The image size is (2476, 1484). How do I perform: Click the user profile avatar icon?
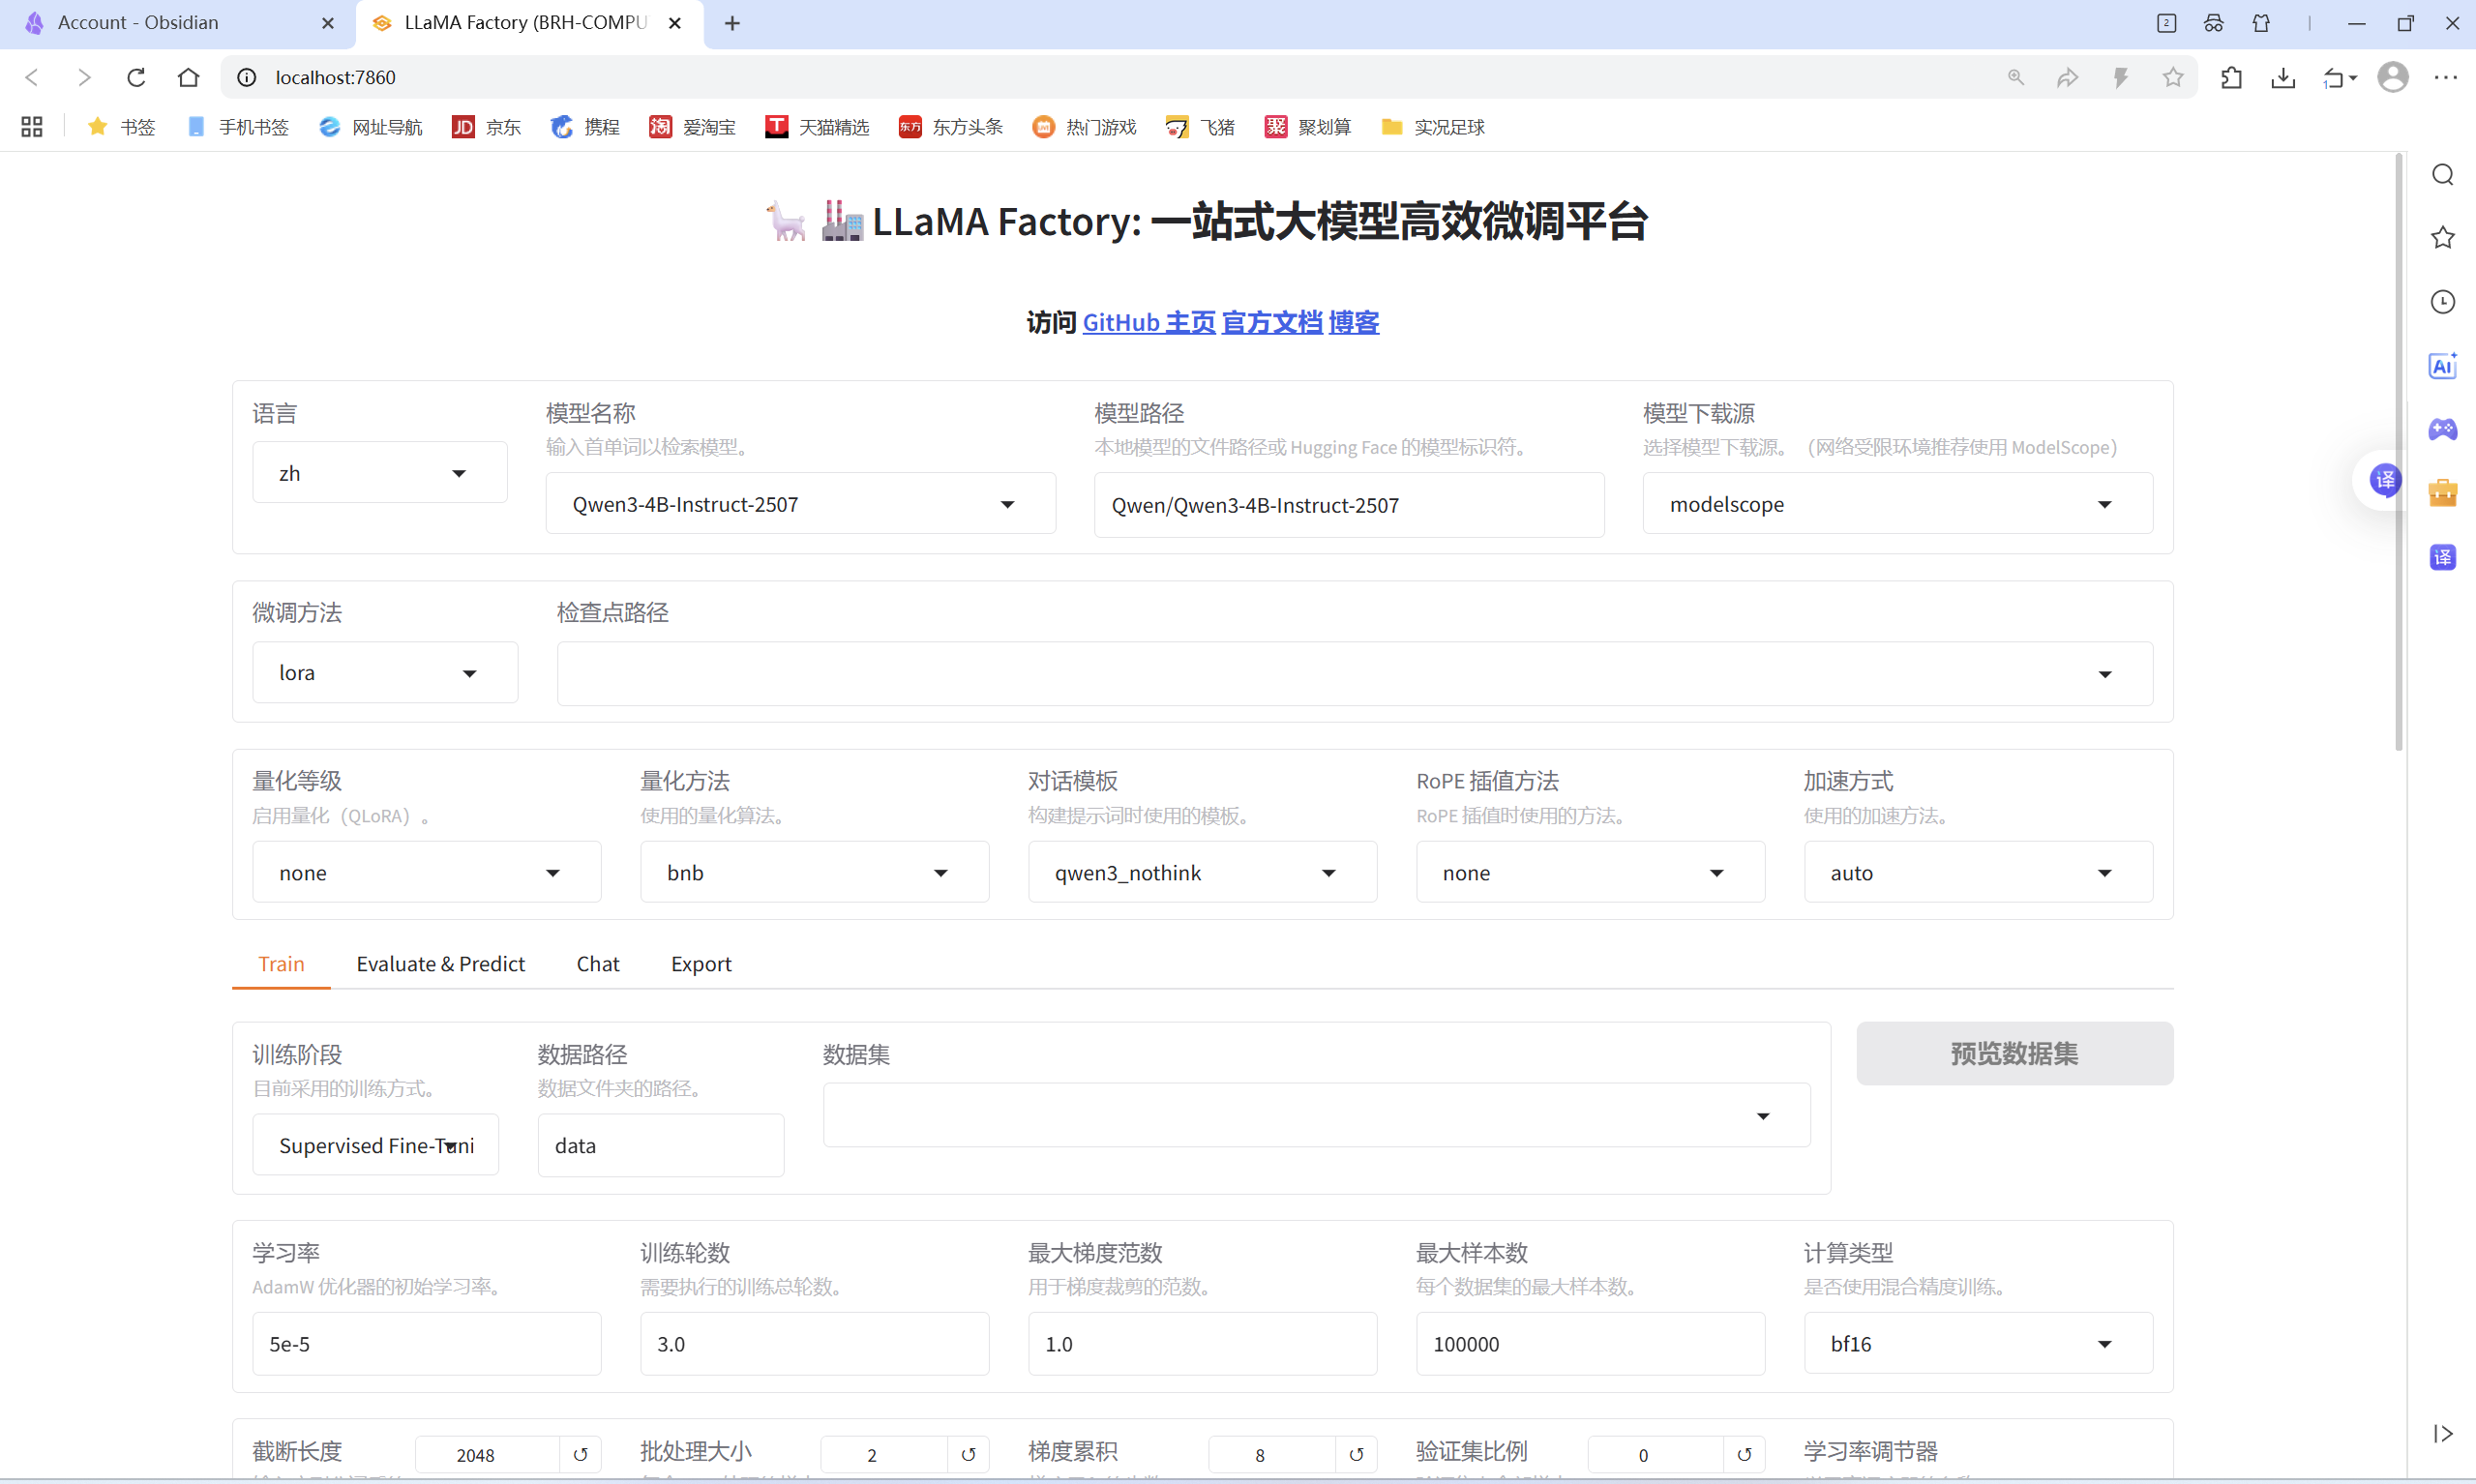click(2392, 77)
